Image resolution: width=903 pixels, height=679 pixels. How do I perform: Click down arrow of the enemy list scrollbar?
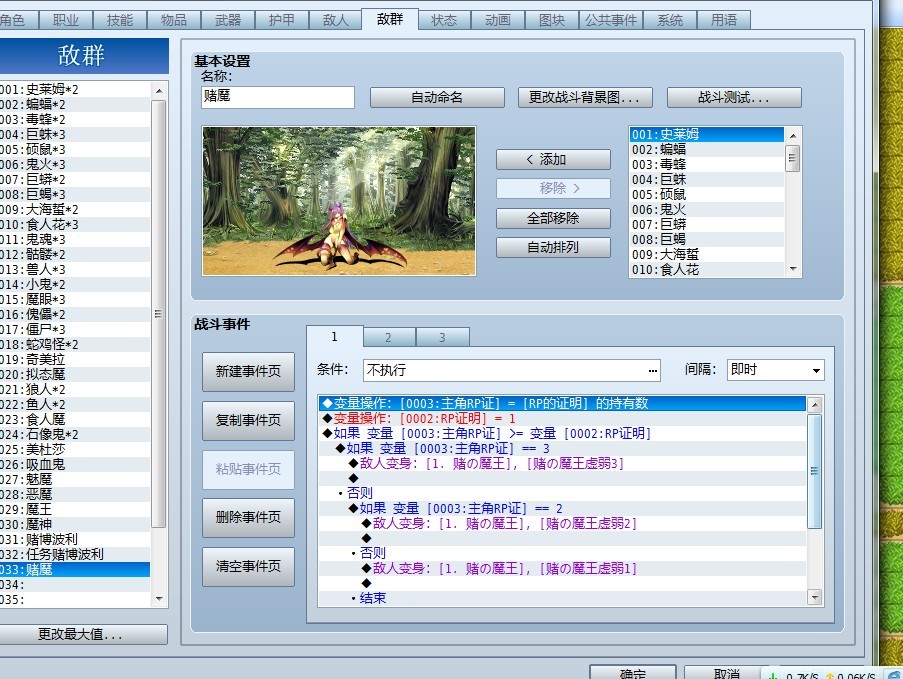[x=793, y=269]
